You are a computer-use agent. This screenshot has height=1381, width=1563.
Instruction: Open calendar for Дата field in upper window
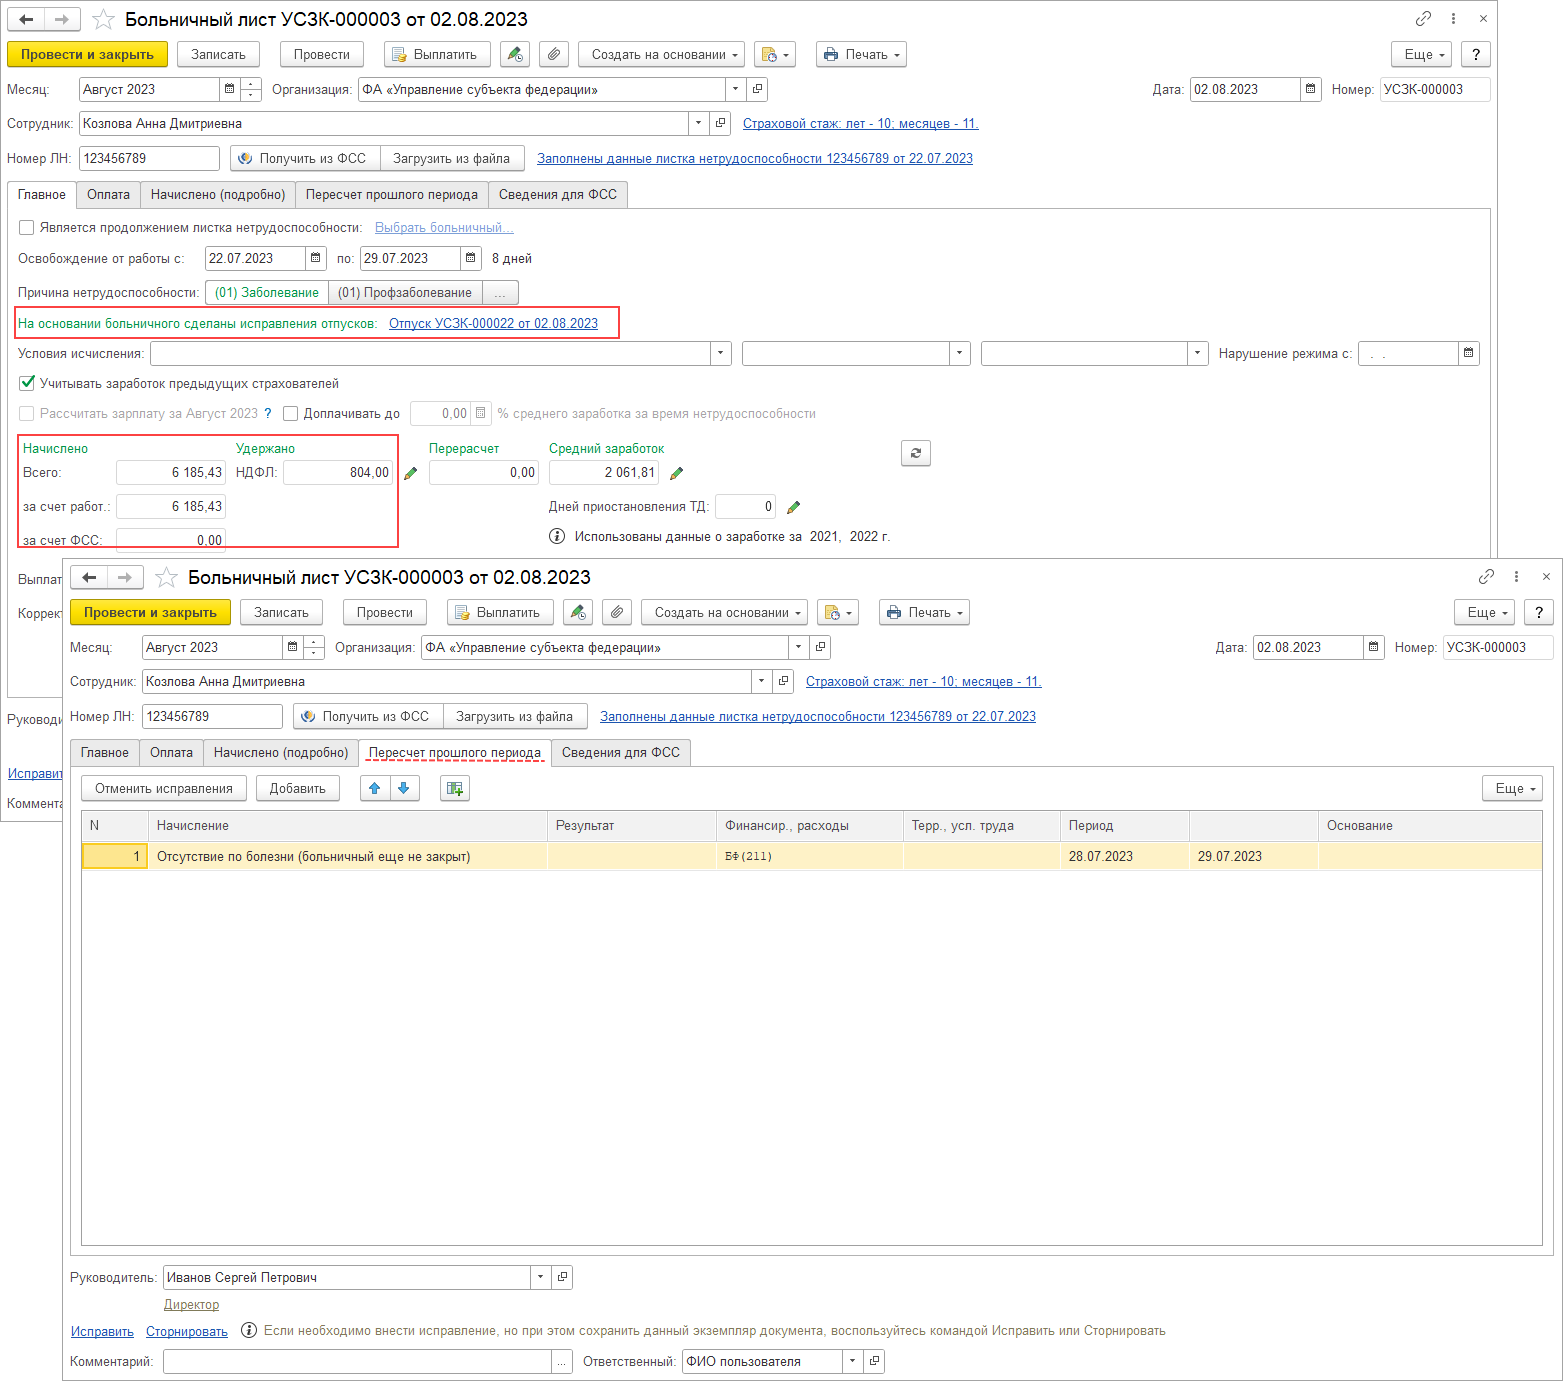tap(1310, 89)
